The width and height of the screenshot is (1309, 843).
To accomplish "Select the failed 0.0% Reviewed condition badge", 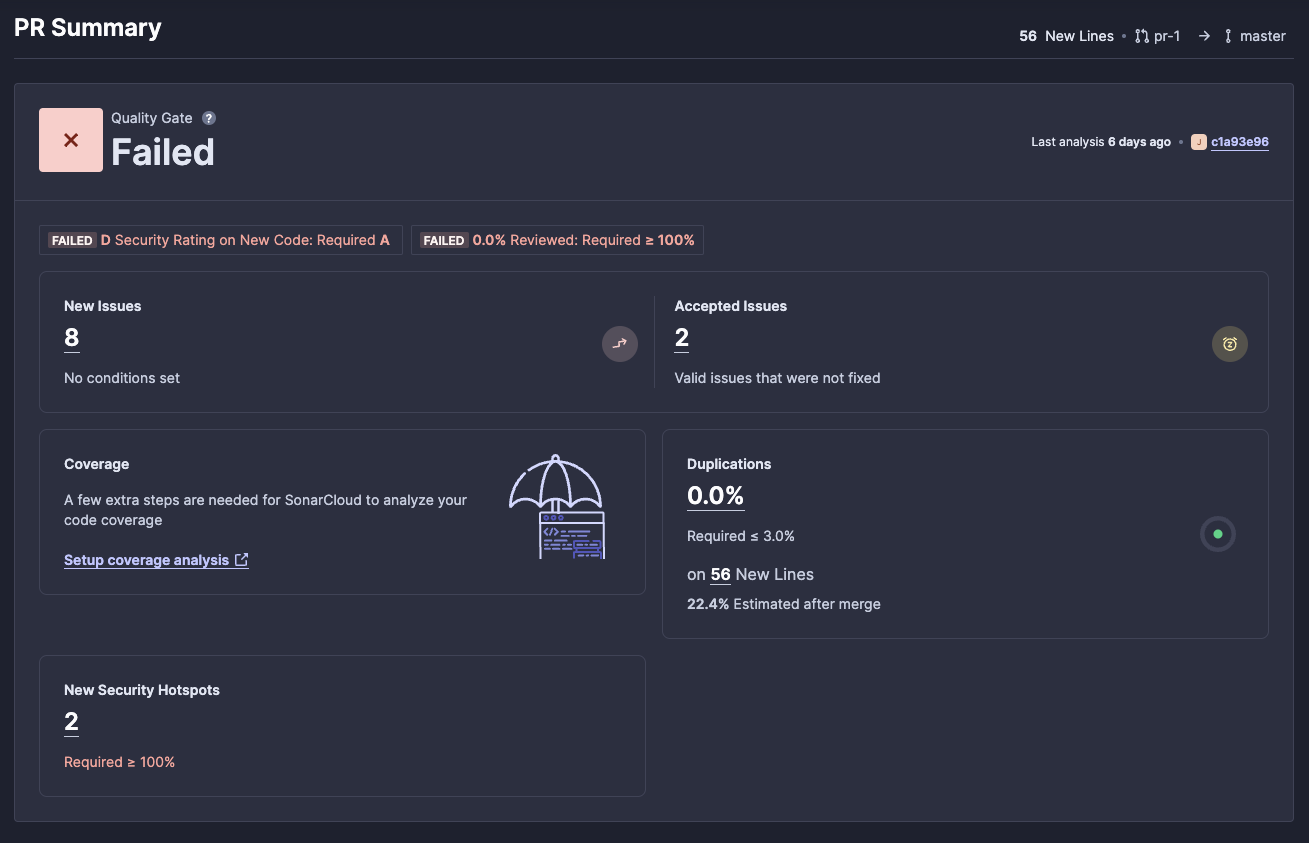I will [557, 240].
